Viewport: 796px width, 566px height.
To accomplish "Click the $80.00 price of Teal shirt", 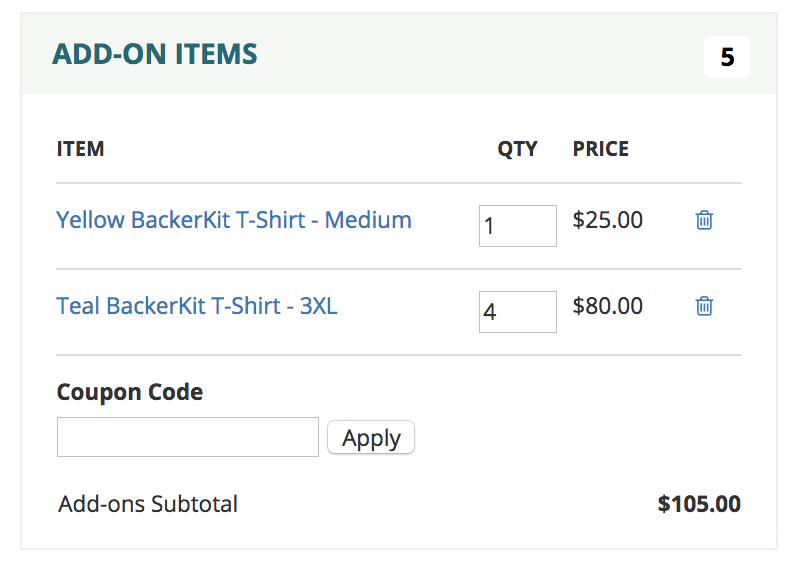I will pyautogui.click(x=608, y=306).
